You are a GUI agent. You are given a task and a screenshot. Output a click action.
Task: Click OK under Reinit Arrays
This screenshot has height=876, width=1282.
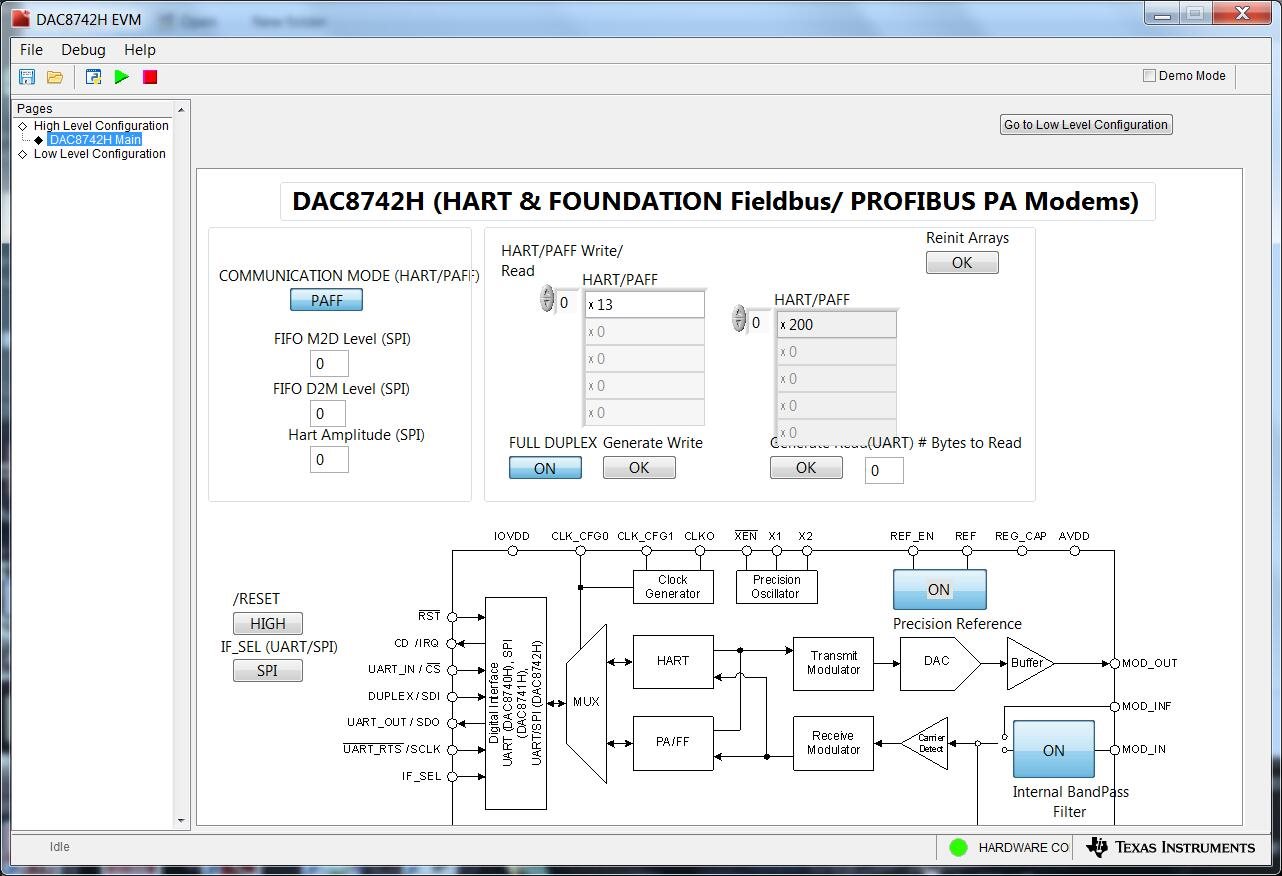962,263
